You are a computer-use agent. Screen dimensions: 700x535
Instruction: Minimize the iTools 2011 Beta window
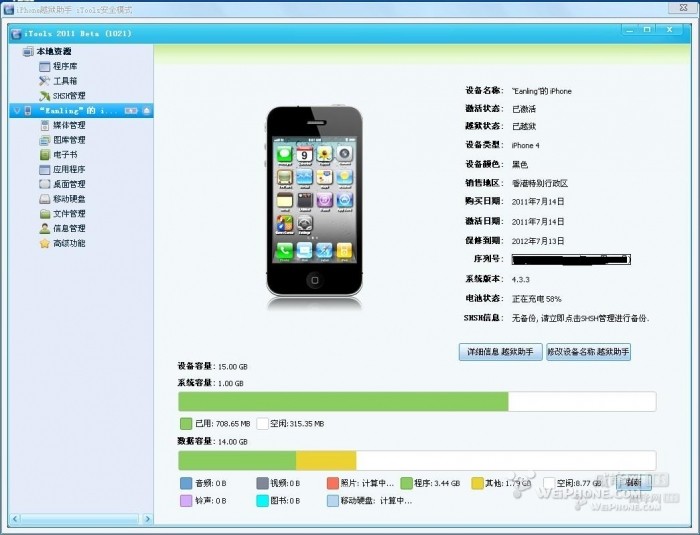click(x=630, y=29)
